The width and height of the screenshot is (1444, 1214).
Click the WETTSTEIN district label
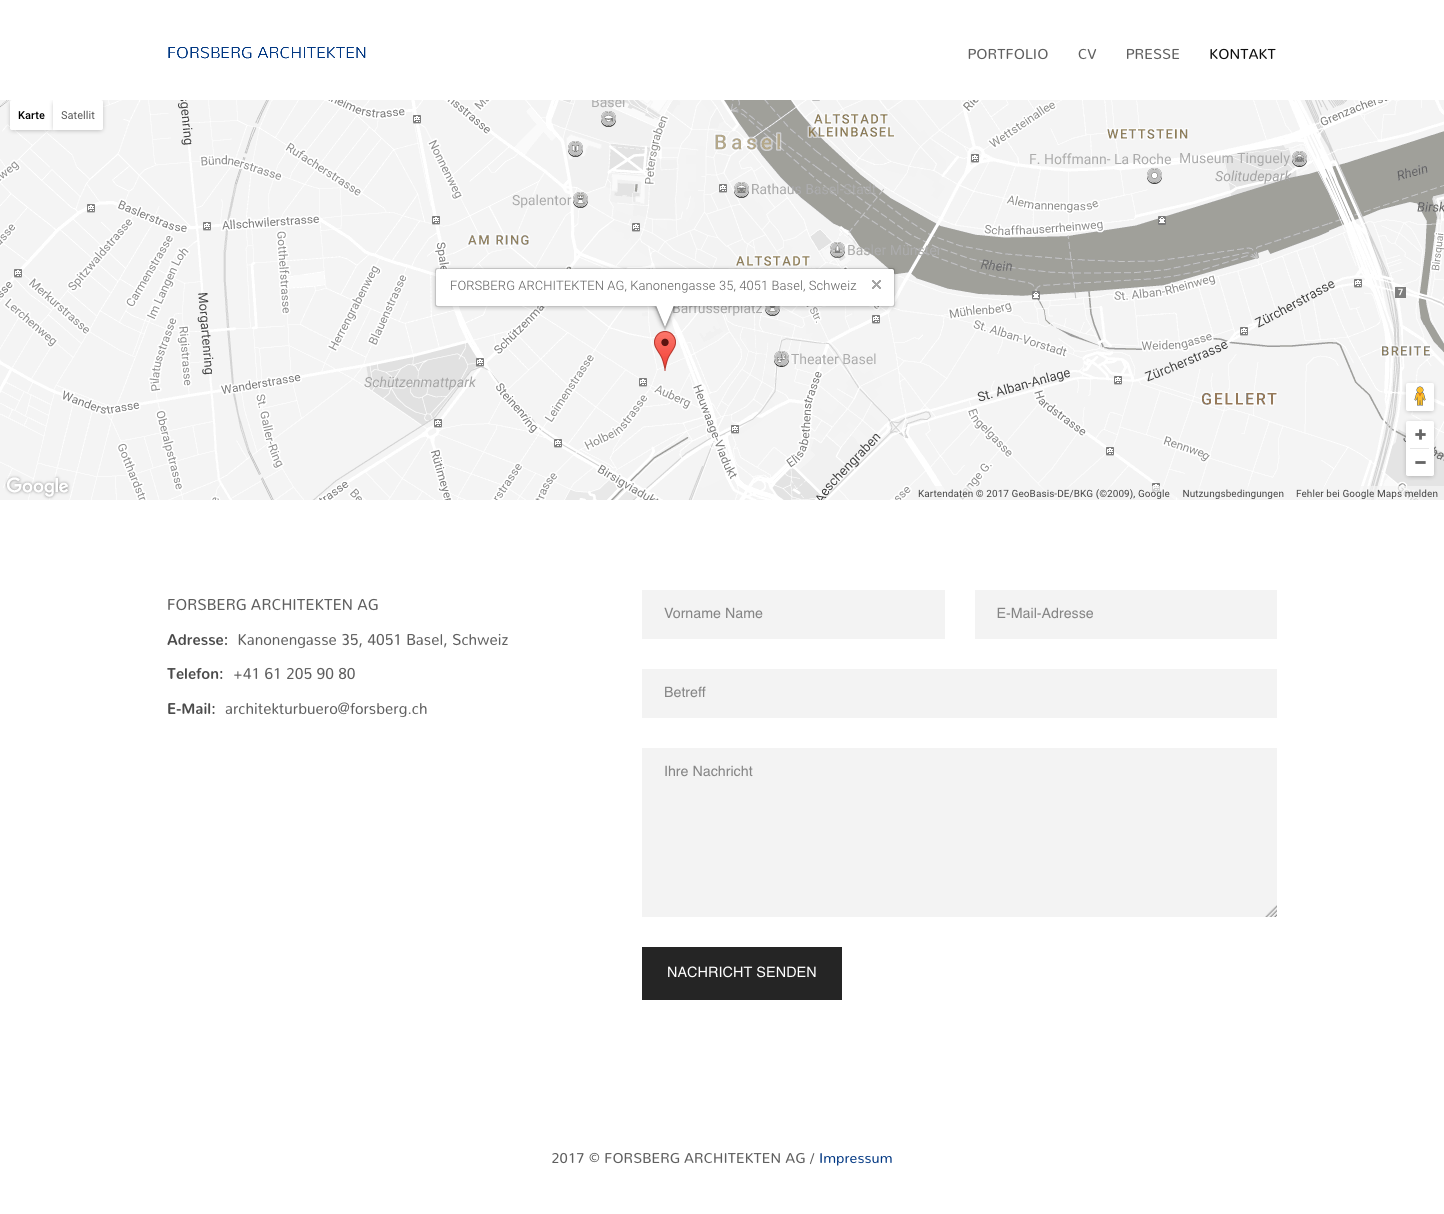pos(1148,134)
